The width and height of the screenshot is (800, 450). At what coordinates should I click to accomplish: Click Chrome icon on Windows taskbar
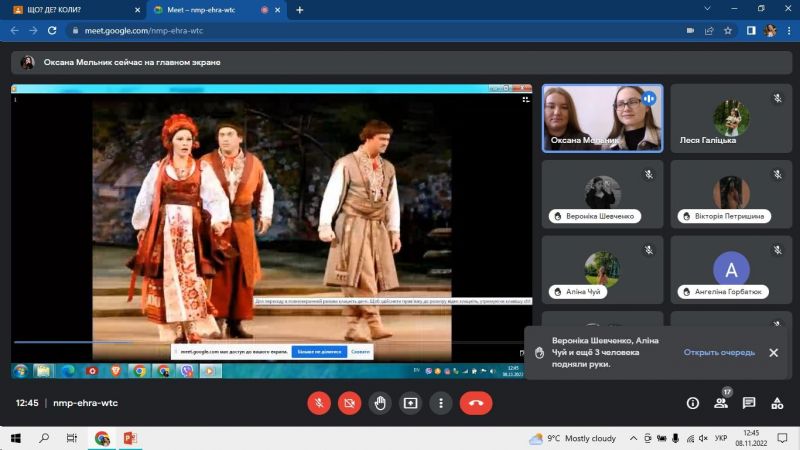click(102, 438)
